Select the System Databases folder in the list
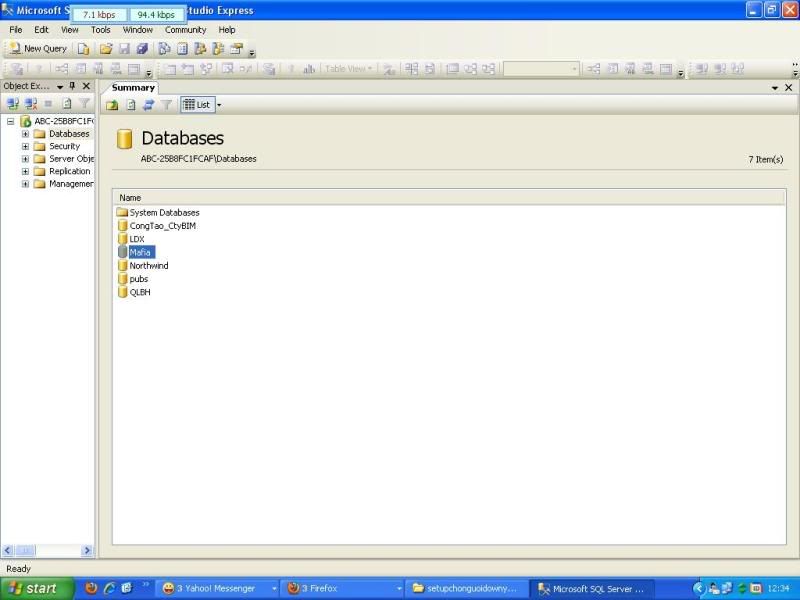This screenshot has height=600, width=800. [x=158, y=213]
